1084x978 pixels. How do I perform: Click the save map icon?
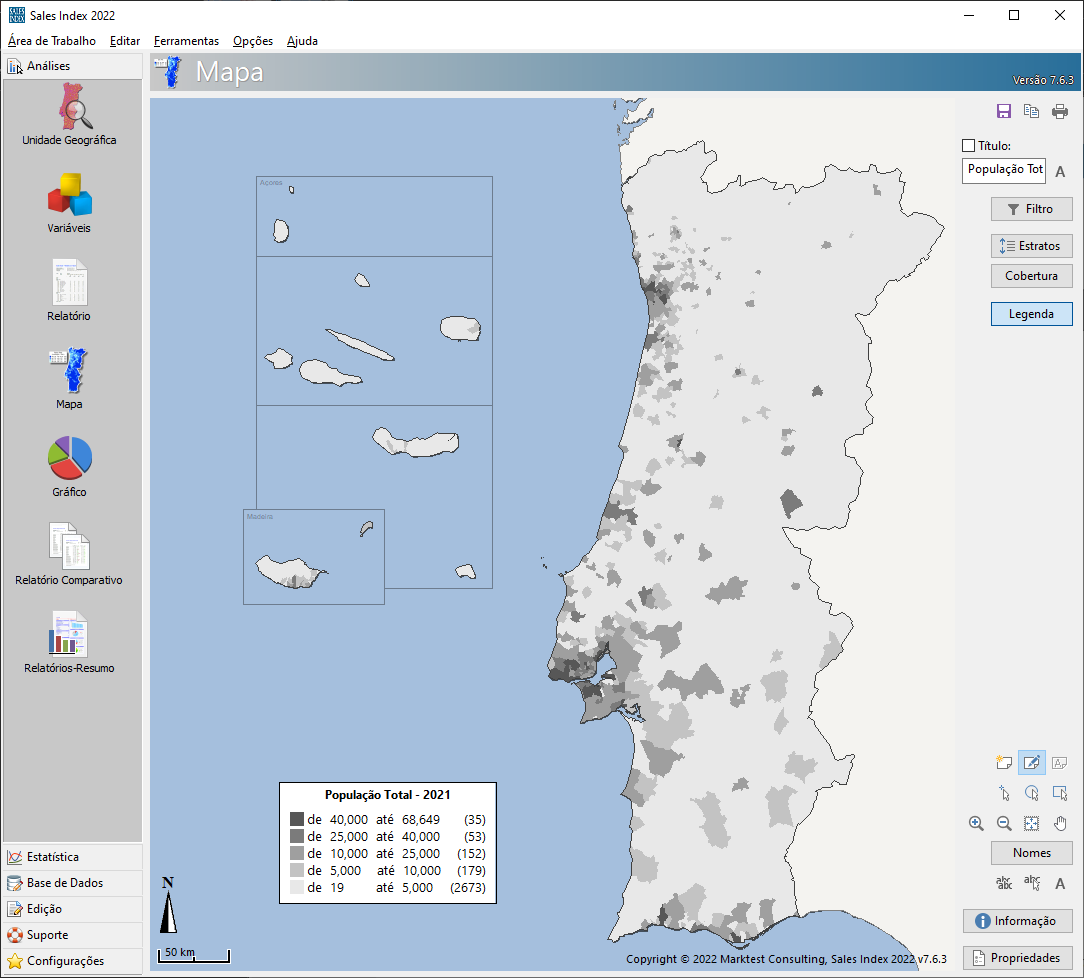(1004, 111)
